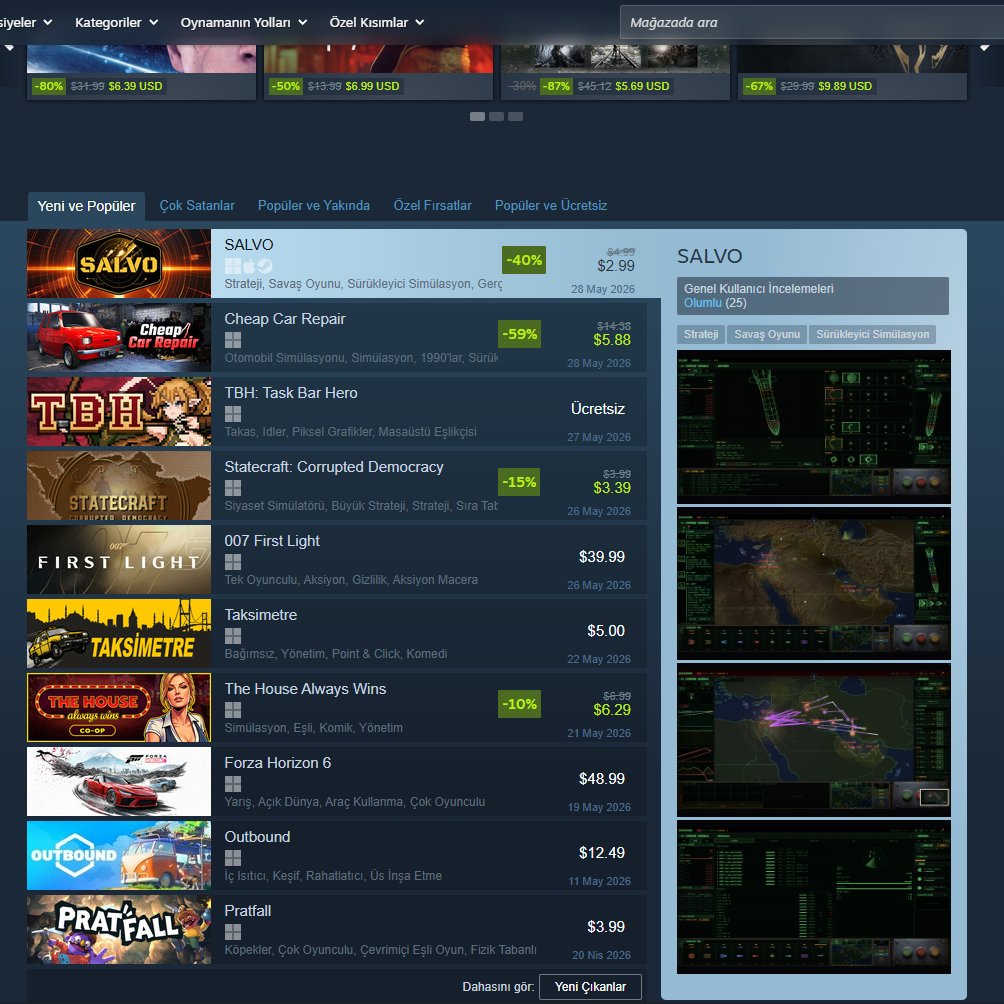This screenshot has width=1004, height=1004.
Task: Select the Yeni ve Popüler tab
Action: (x=86, y=206)
